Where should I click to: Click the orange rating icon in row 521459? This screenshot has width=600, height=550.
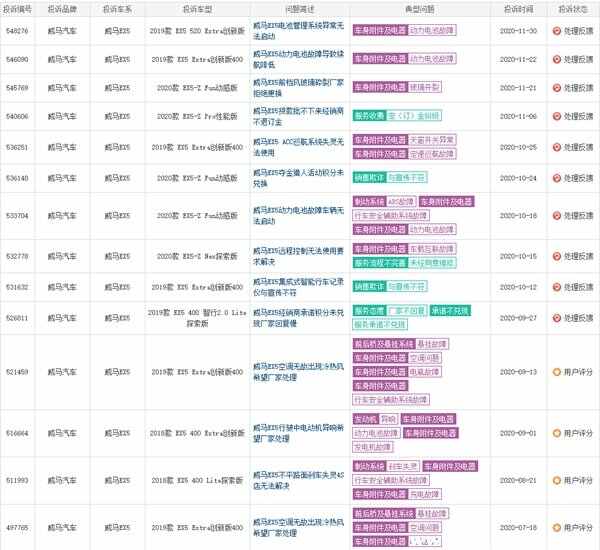[557, 372]
